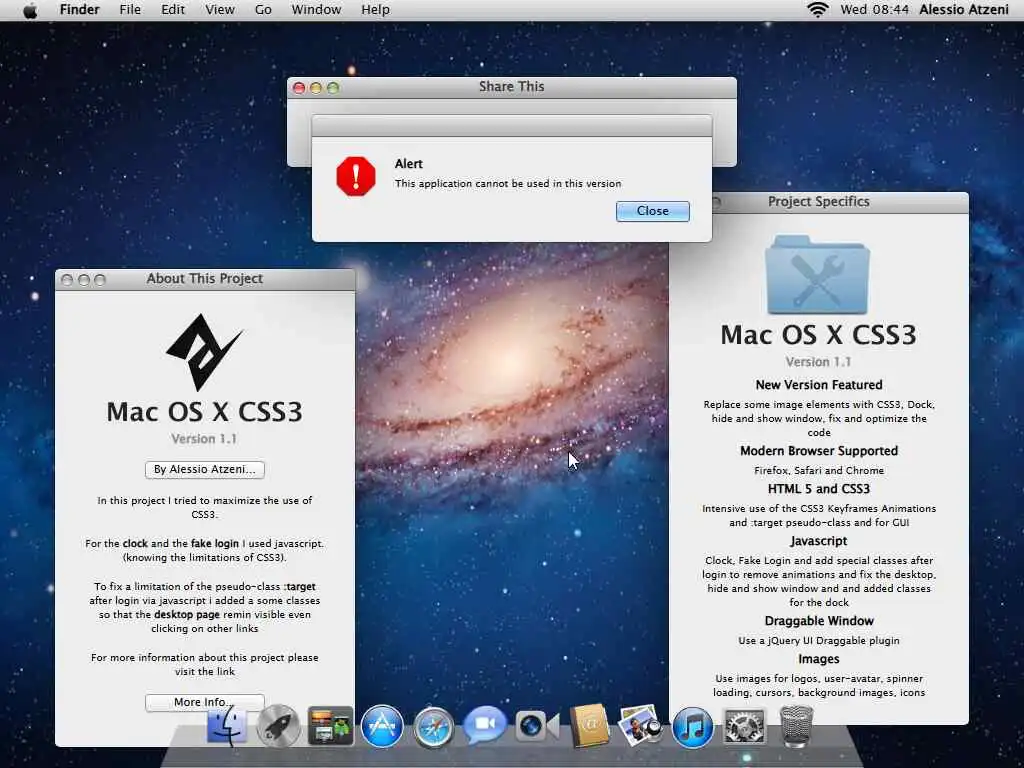Viewport: 1024px width, 768px height.
Task: Open the Trash in the dock
Action: (x=796, y=726)
